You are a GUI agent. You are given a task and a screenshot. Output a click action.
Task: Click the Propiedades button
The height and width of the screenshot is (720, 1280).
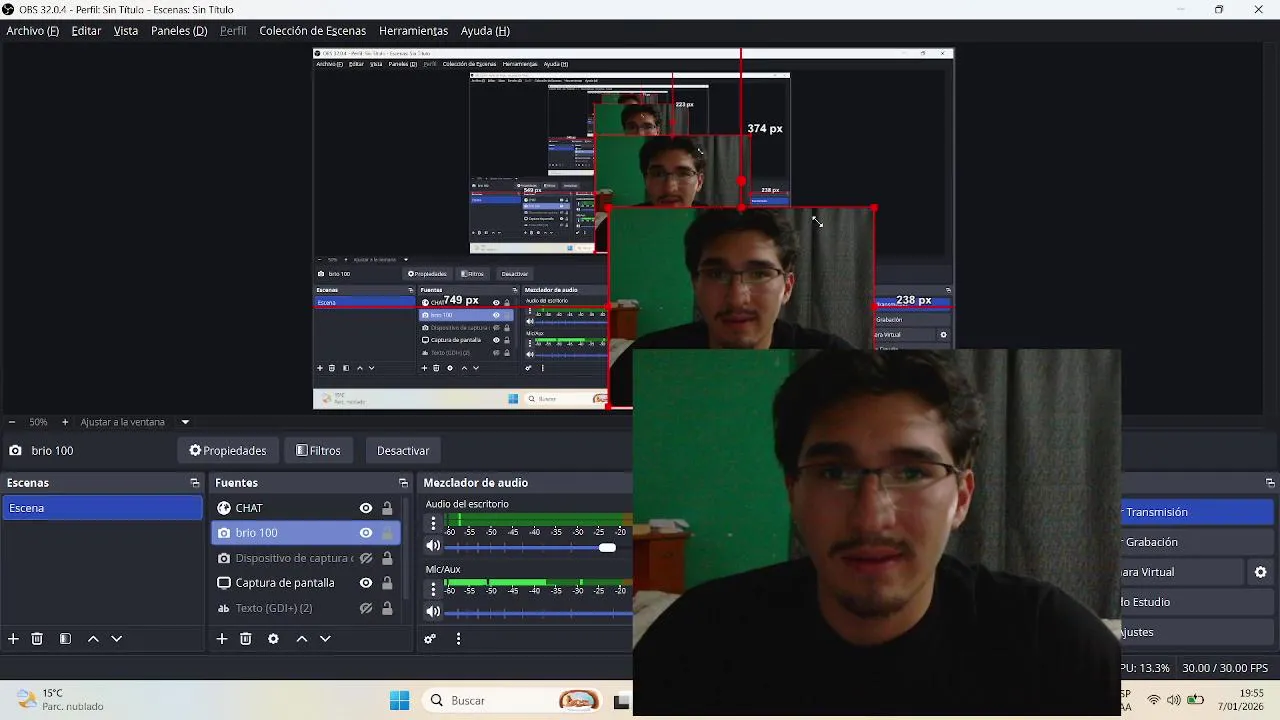click(x=228, y=451)
